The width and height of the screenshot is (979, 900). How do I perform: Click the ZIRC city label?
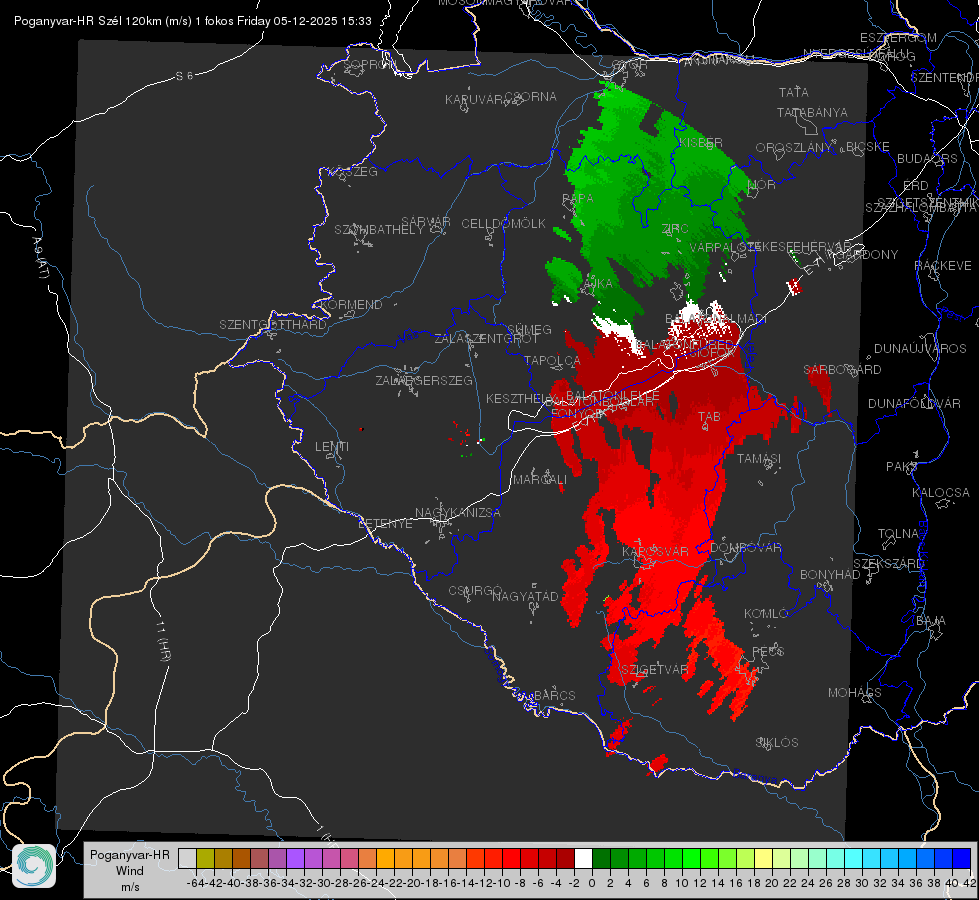pyautogui.click(x=675, y=229)
